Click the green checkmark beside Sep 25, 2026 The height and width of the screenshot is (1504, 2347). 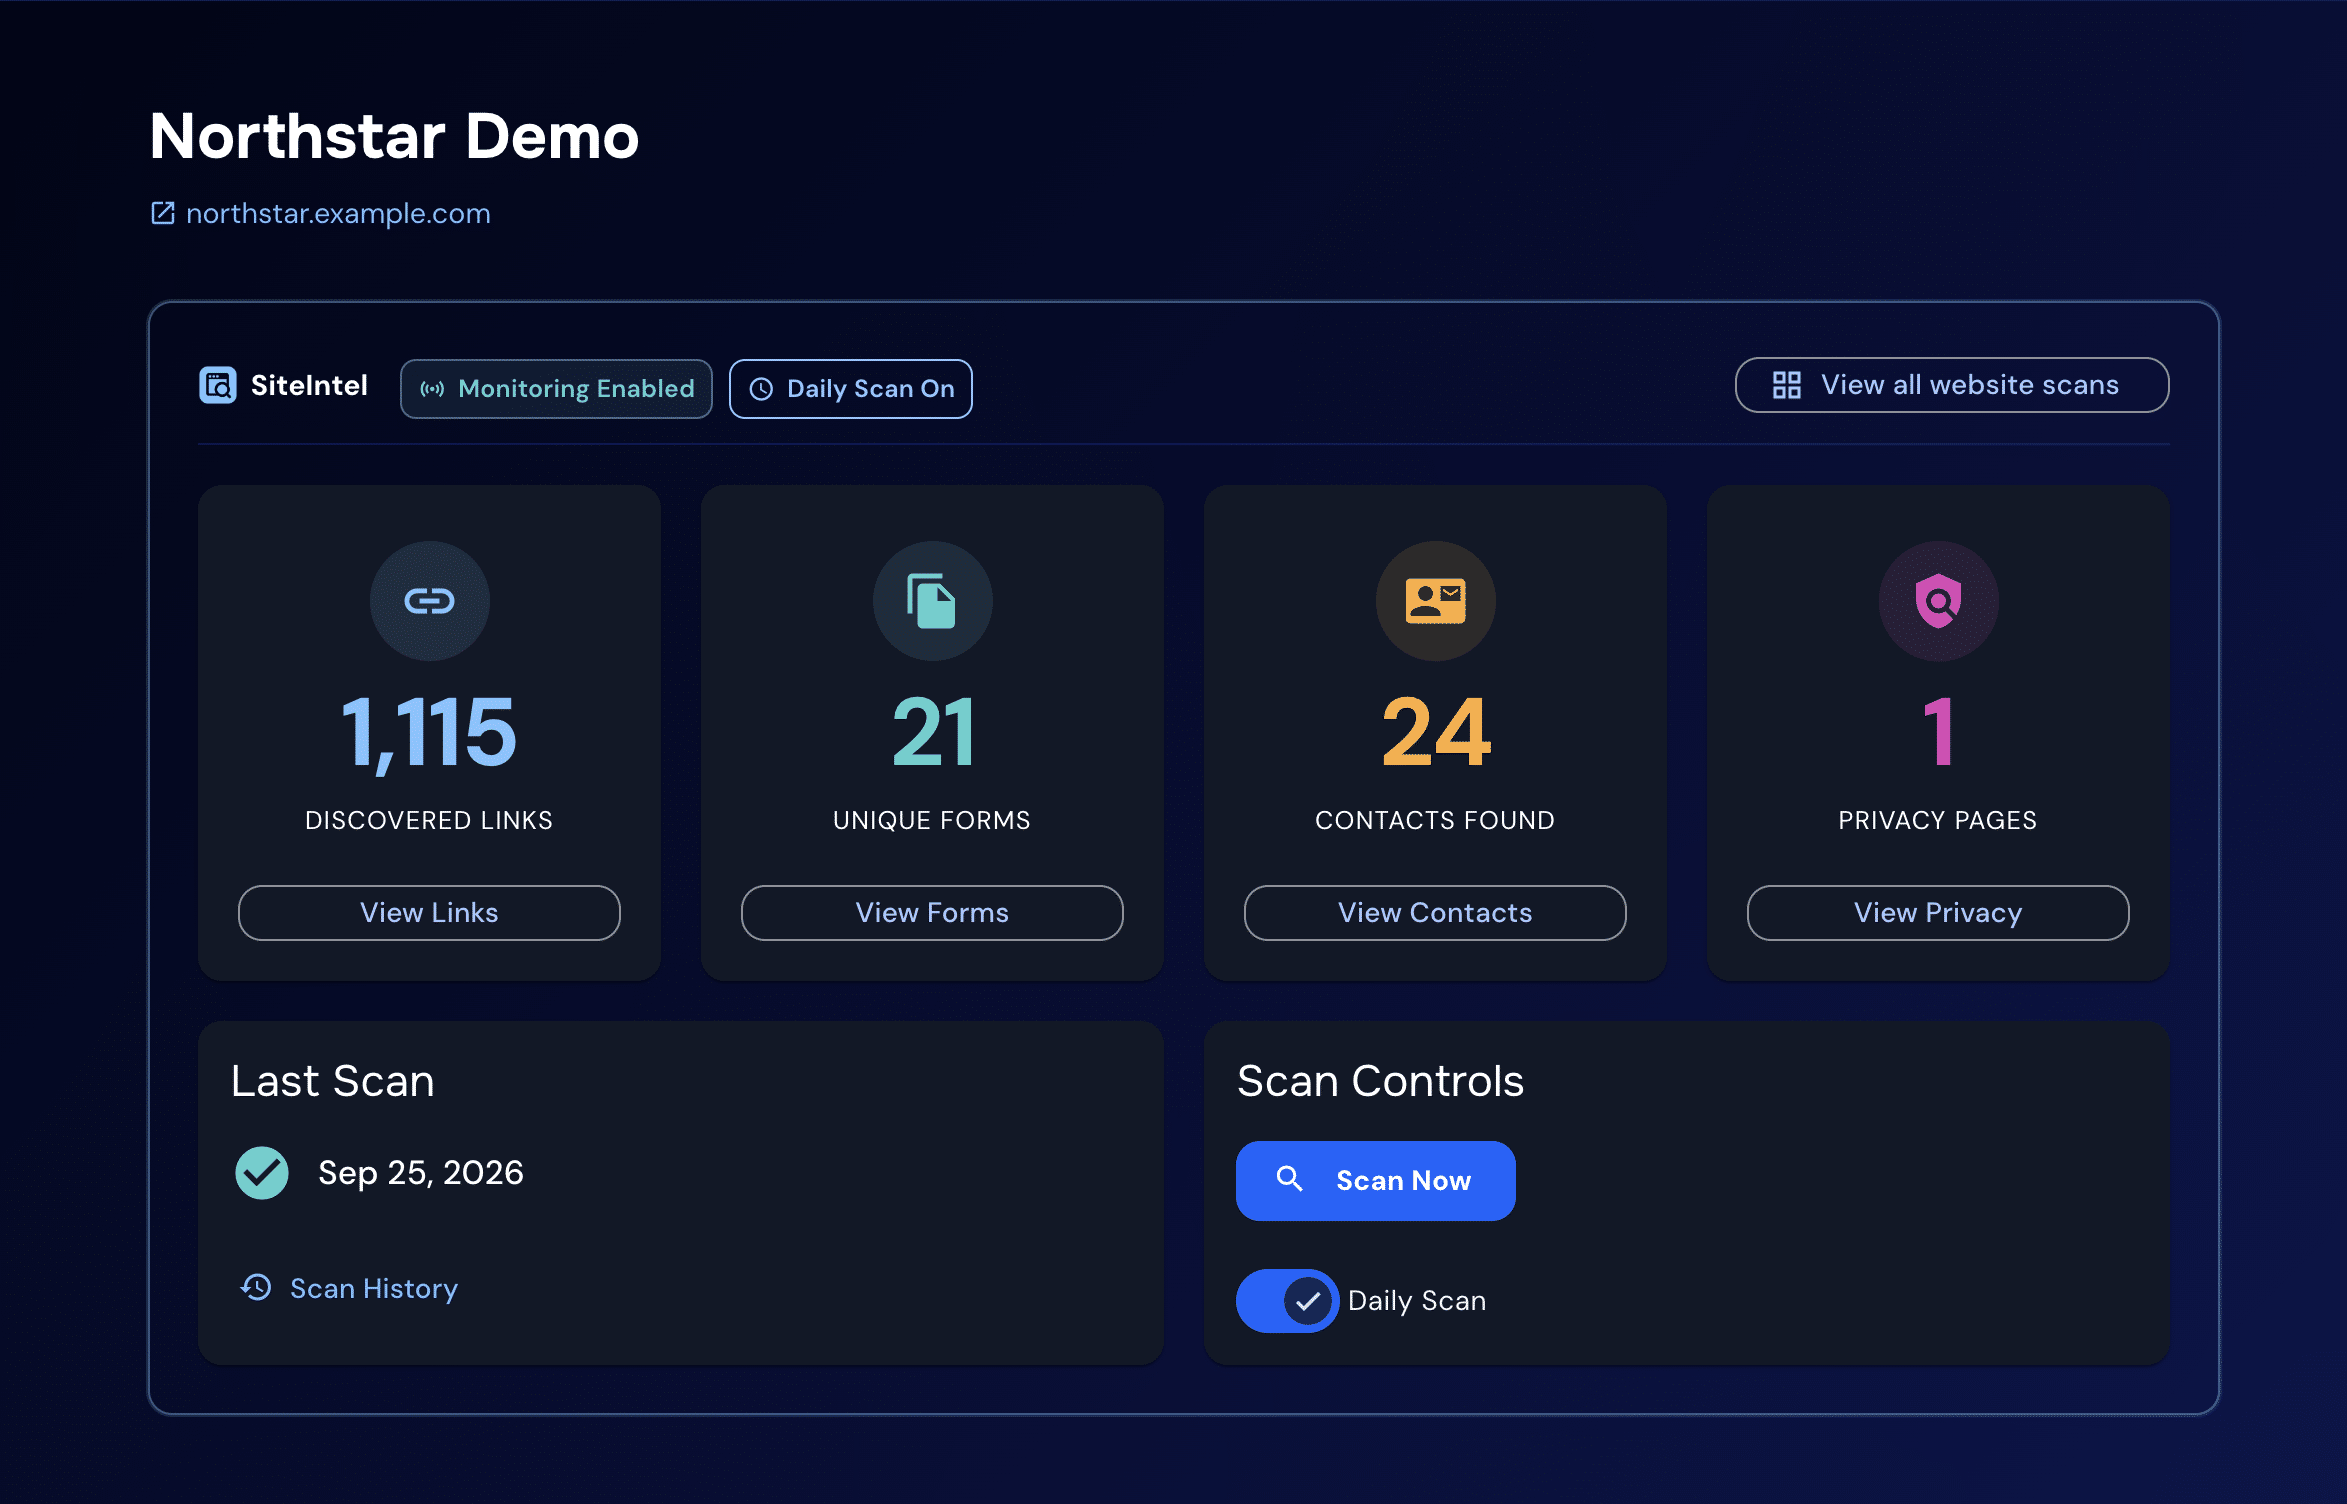pyautogui.click(x=262, y=1173)
